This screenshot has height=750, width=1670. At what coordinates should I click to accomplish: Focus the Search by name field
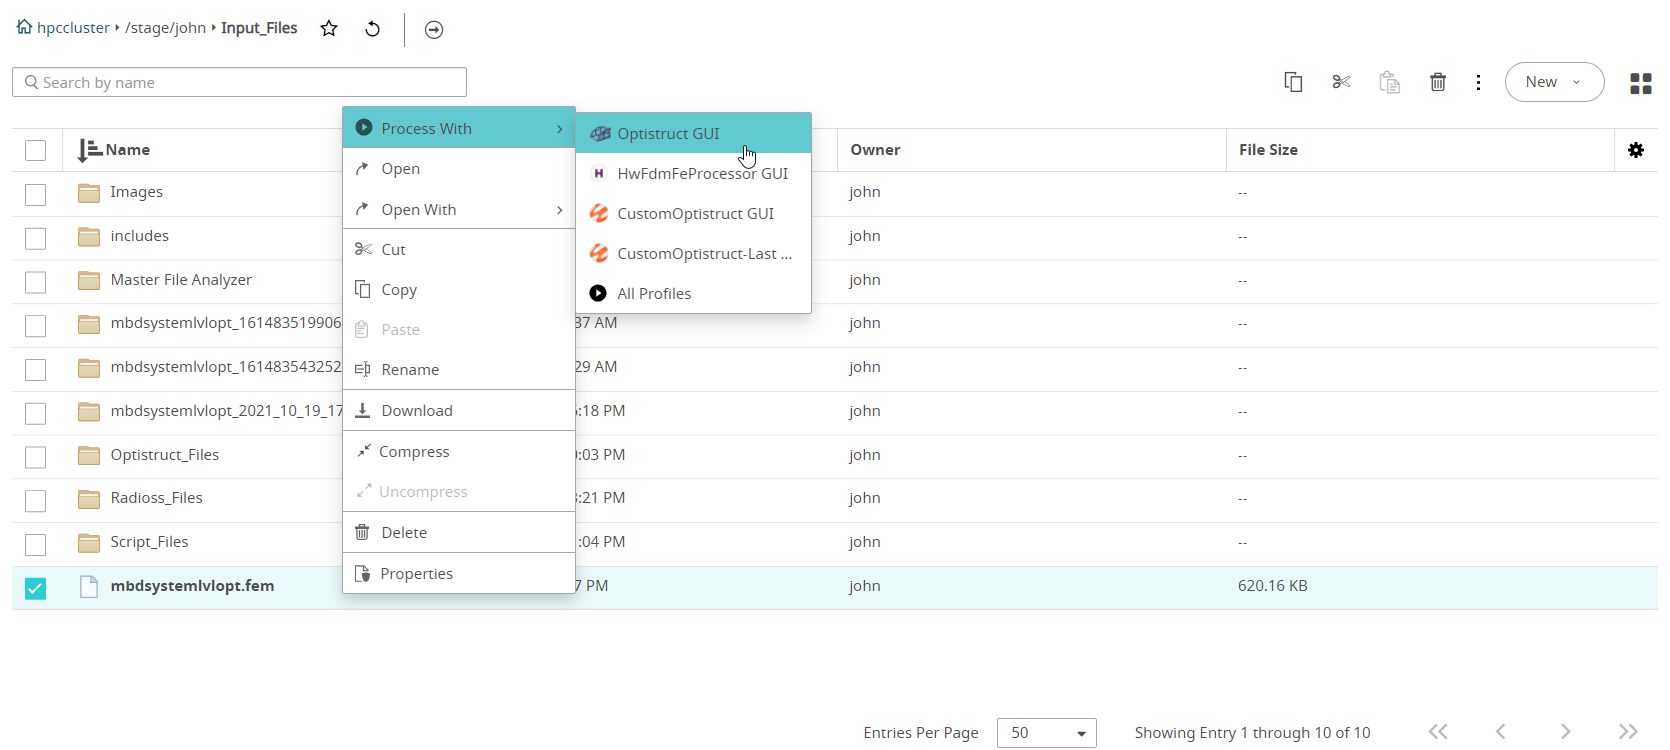point(239,82)
